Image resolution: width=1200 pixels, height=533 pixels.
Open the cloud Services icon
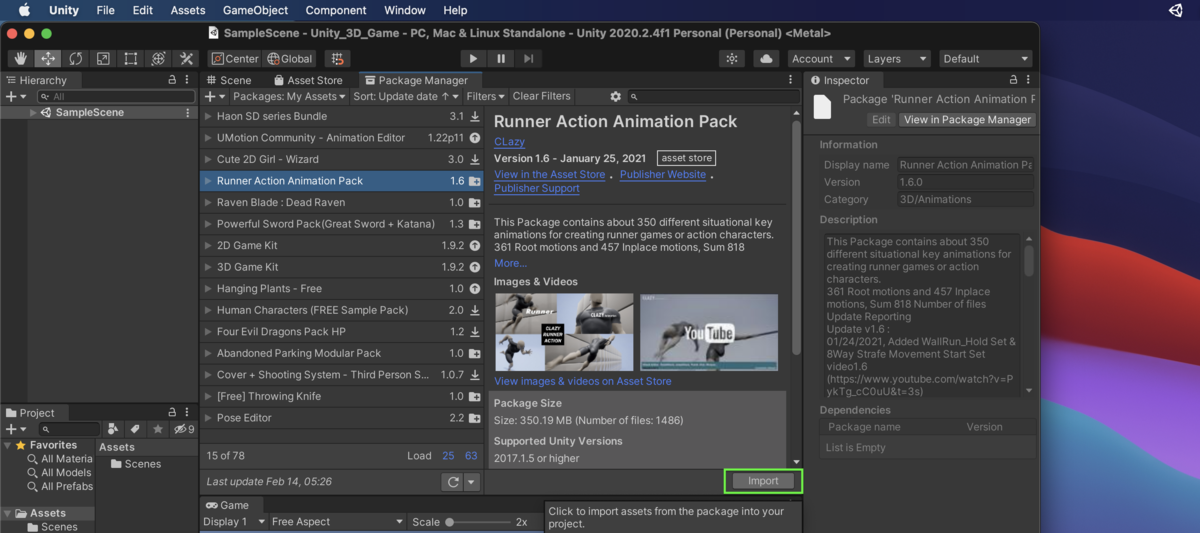click(x=766, y=59)
